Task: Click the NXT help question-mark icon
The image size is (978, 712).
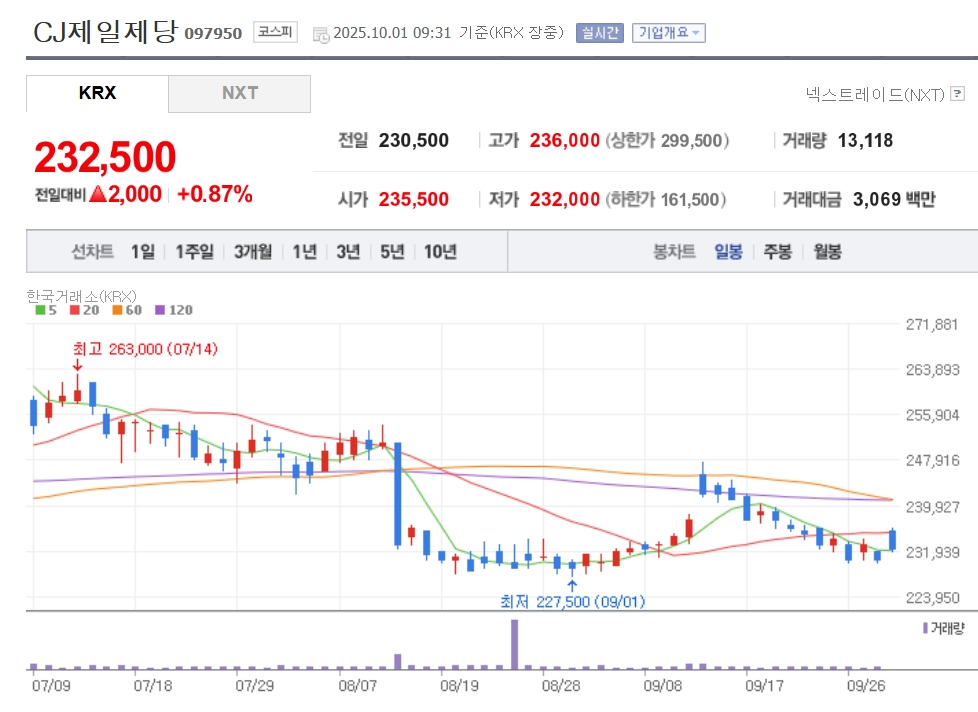Action: (x=957, y=94)
